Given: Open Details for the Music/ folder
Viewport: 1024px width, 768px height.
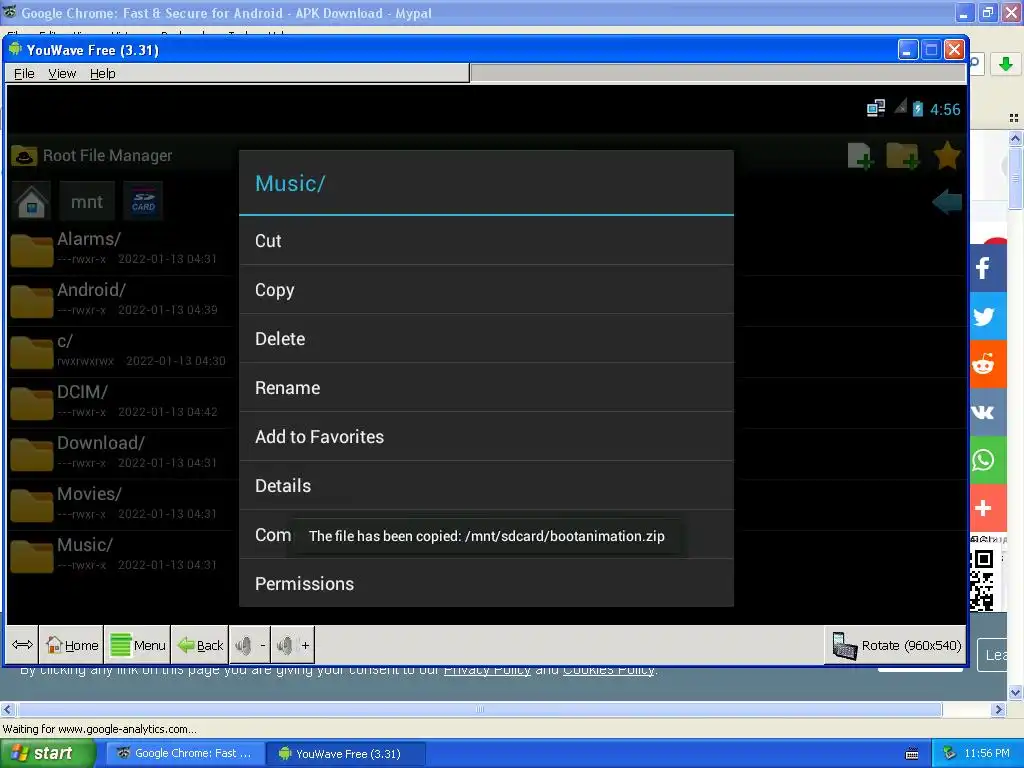Looking at the screenshot, I should click(x=486, y=485).
